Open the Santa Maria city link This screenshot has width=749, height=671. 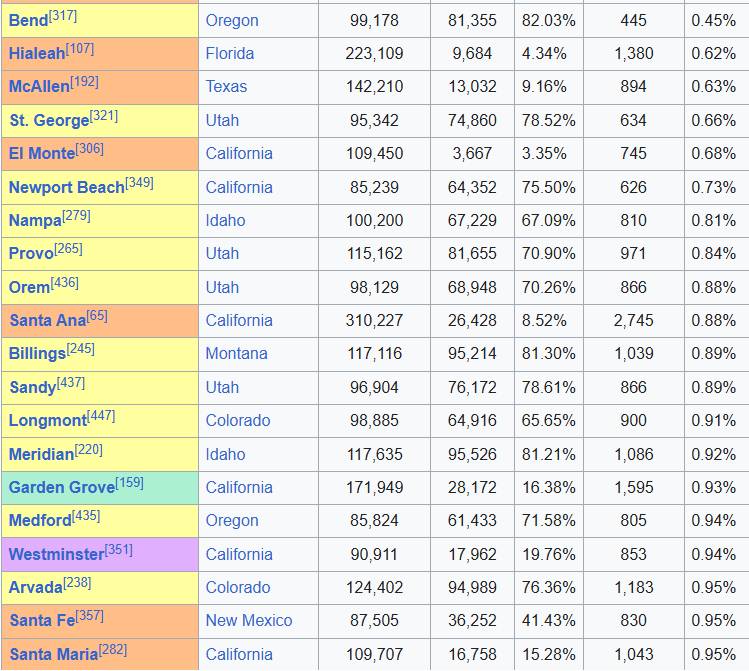(x=54, y=654)
